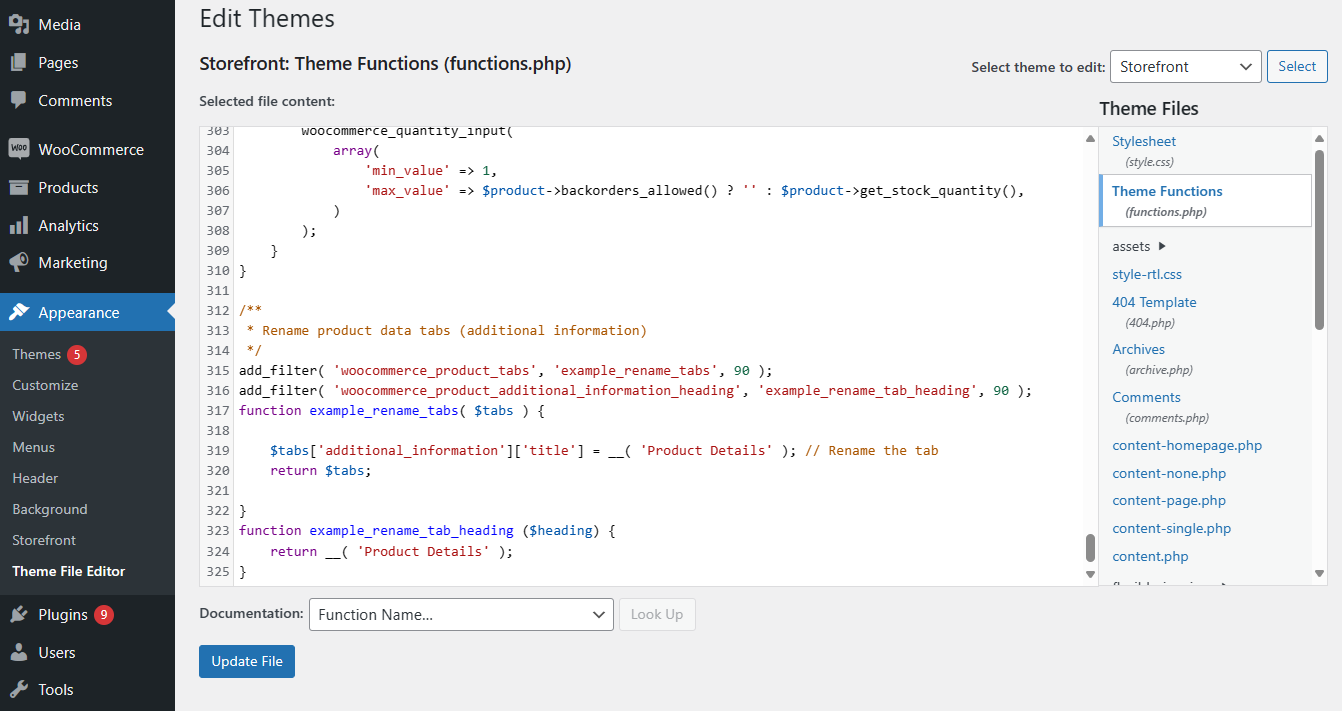This screenshot has height=711, width=1342.
Task: Go to Themes submenu
Action: pyautogui.click(x=37, y=354)
